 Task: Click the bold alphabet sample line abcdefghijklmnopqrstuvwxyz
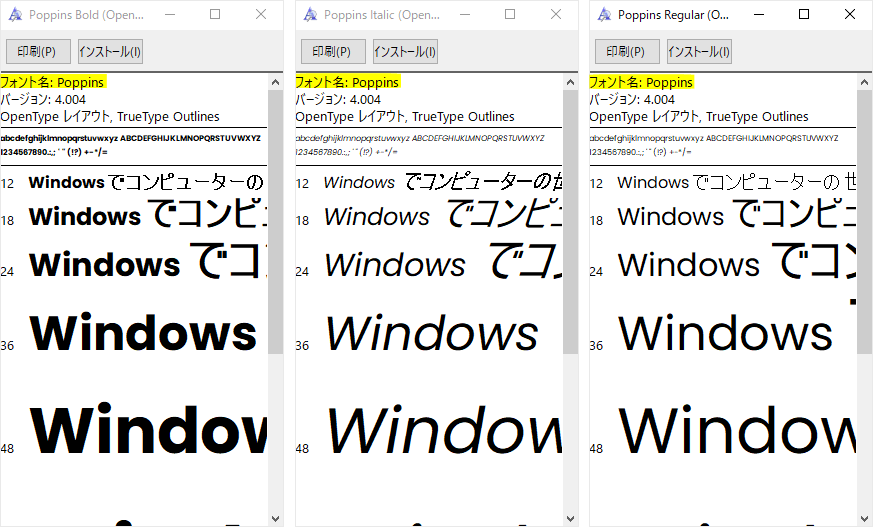pos(130,138)
